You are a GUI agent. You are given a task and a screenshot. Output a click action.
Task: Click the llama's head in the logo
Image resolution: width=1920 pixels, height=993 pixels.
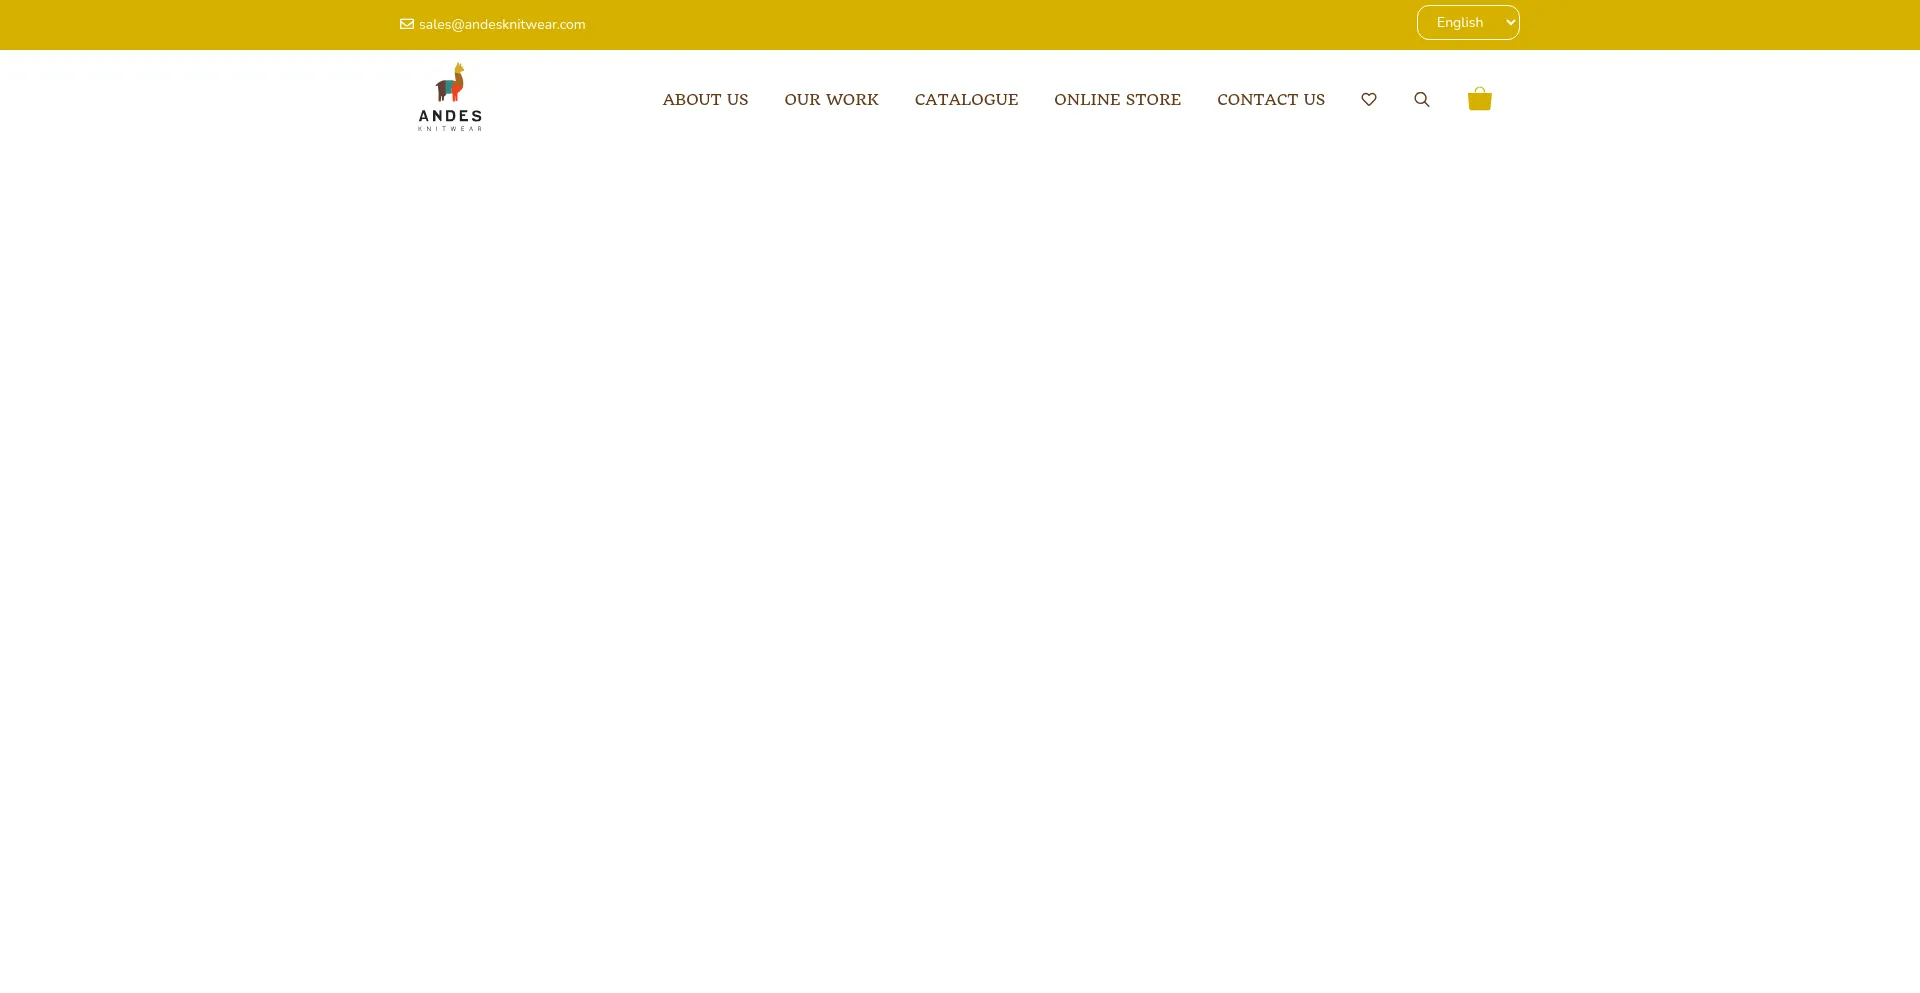point(459,69)
